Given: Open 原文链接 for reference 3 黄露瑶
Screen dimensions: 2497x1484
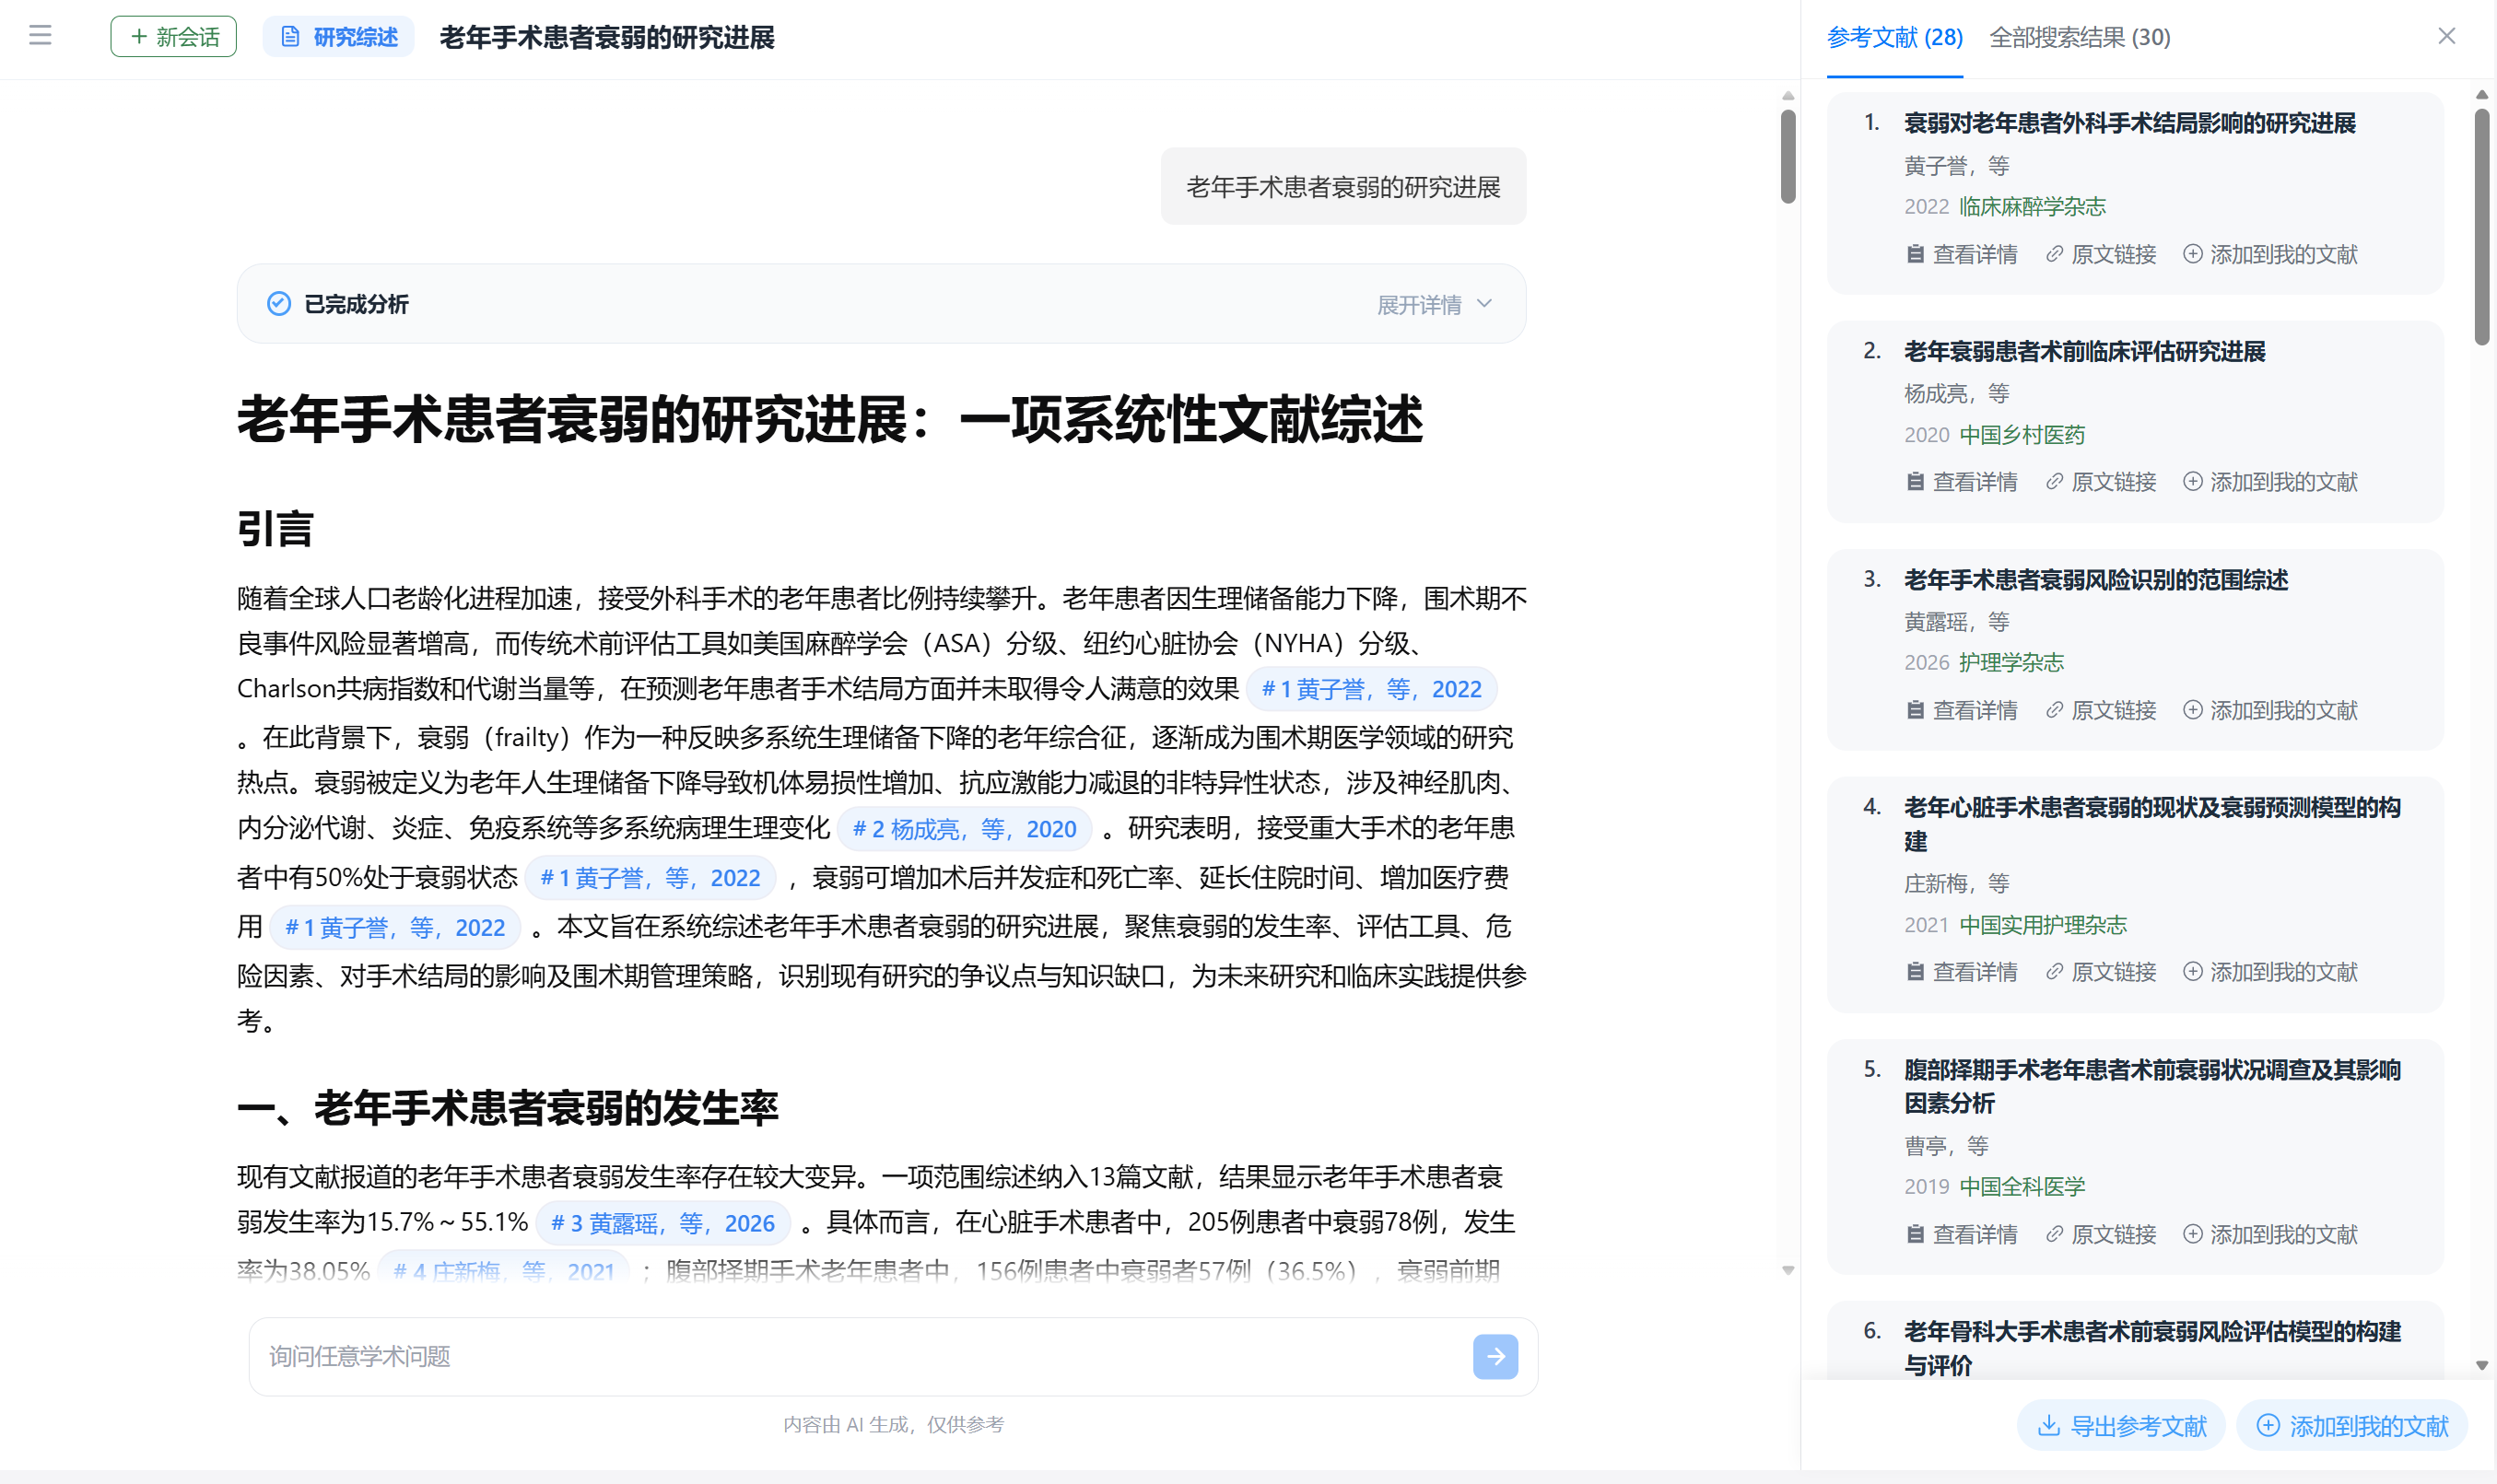Looking at the screenshot, I should click(x=2100, y=710).
